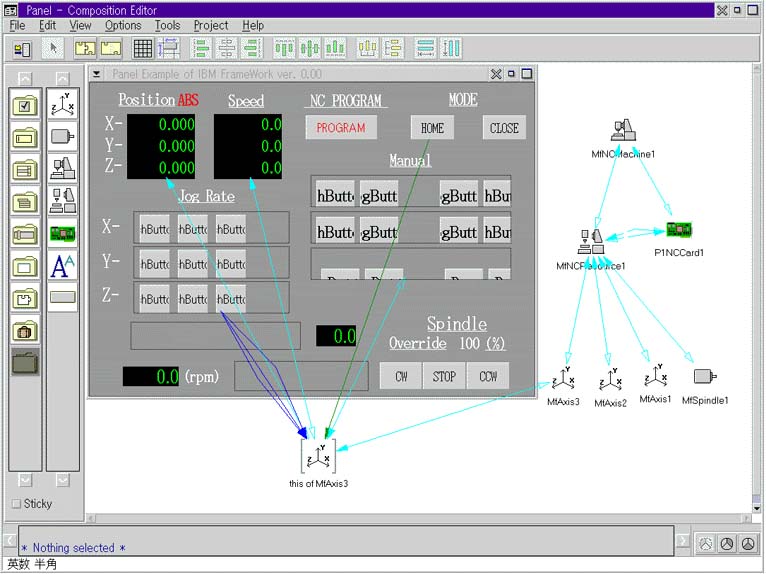Click the text label (A) palette icon

tap(62, 266)
